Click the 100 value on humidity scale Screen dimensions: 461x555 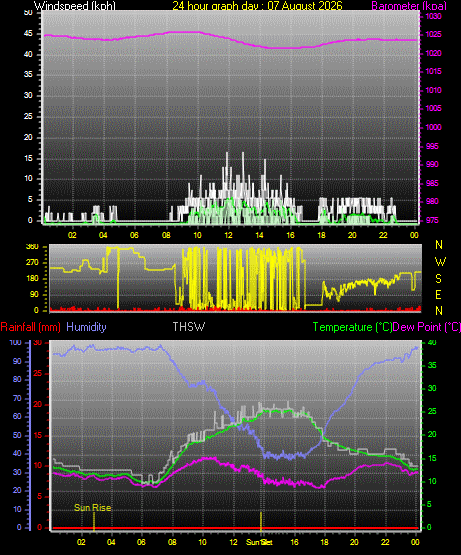pos(16,342)
